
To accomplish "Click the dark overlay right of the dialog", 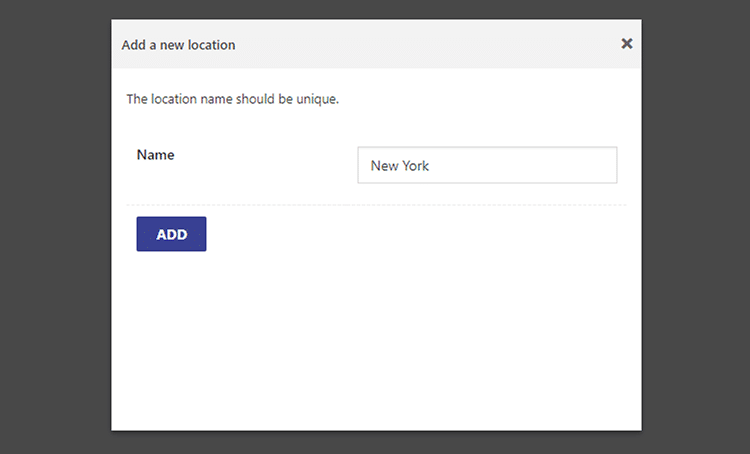I will 696,227.
